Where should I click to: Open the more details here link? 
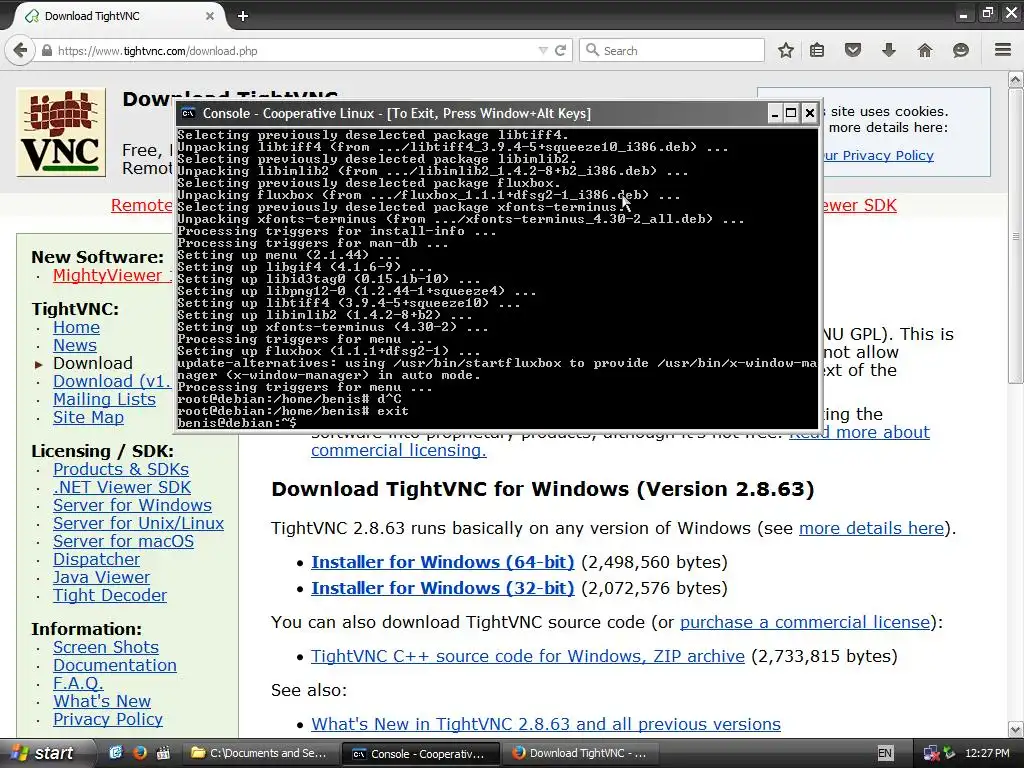[872, 528]
